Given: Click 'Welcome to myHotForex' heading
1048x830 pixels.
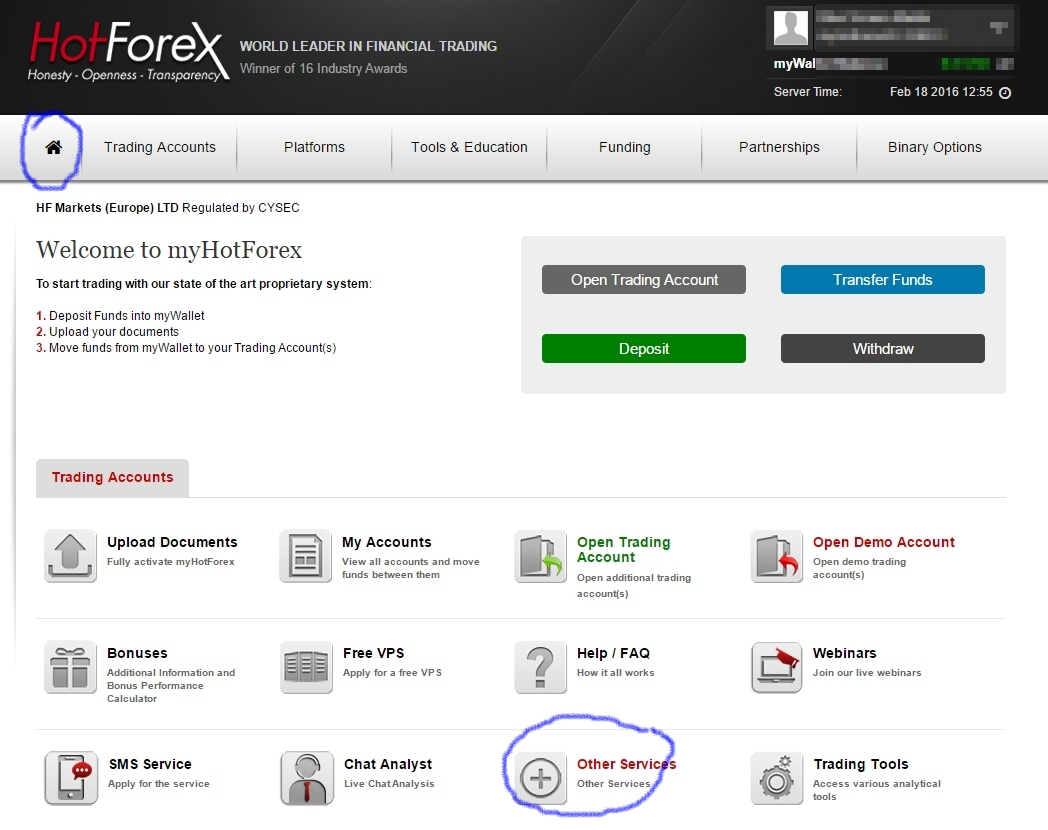Looking at the screenshot, I should click(x=169, y=250).
